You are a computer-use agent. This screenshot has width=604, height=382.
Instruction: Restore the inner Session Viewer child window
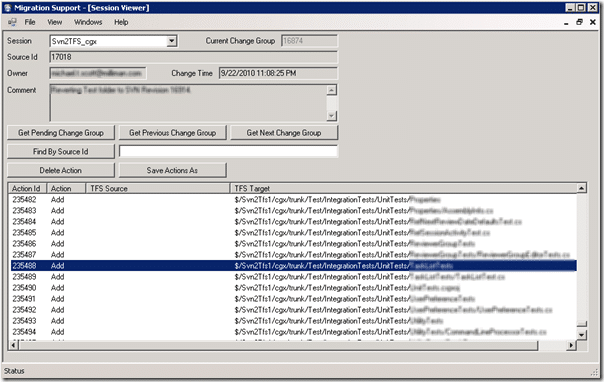(579, 22)
